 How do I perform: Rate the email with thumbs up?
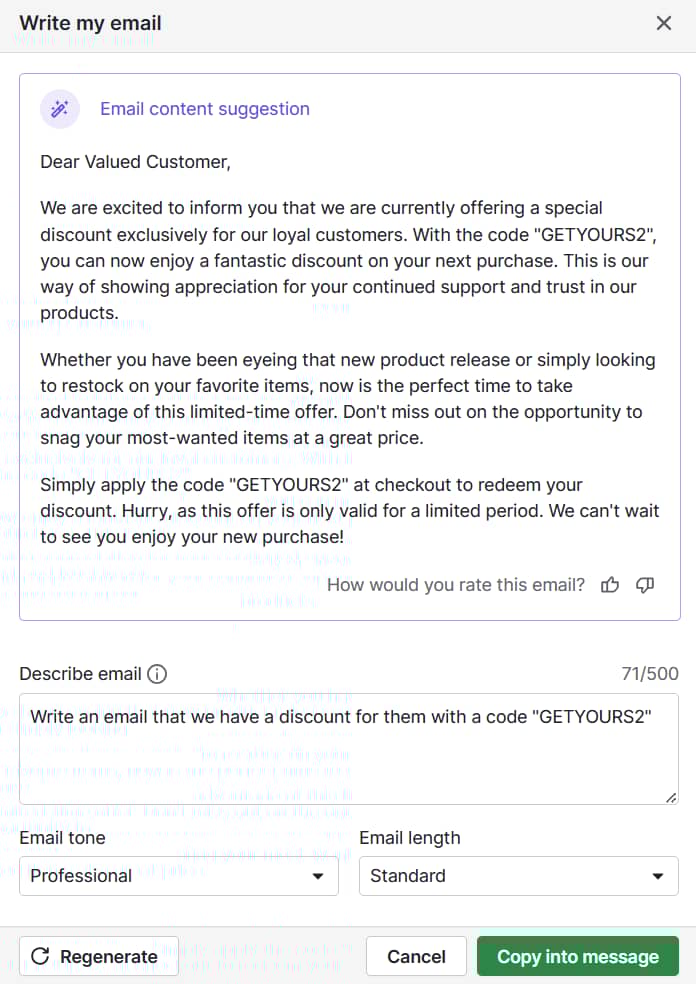pos(610,585)
